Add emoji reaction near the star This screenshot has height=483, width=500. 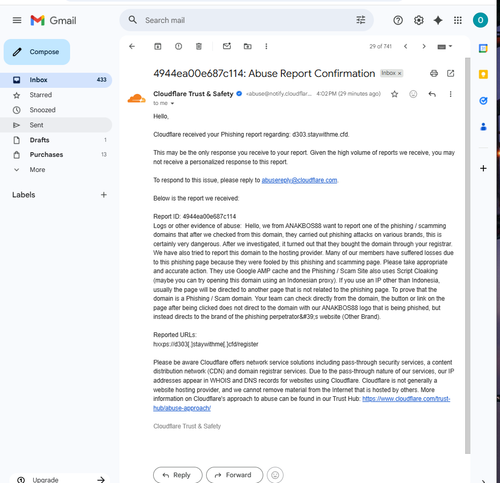pos(413,94)
